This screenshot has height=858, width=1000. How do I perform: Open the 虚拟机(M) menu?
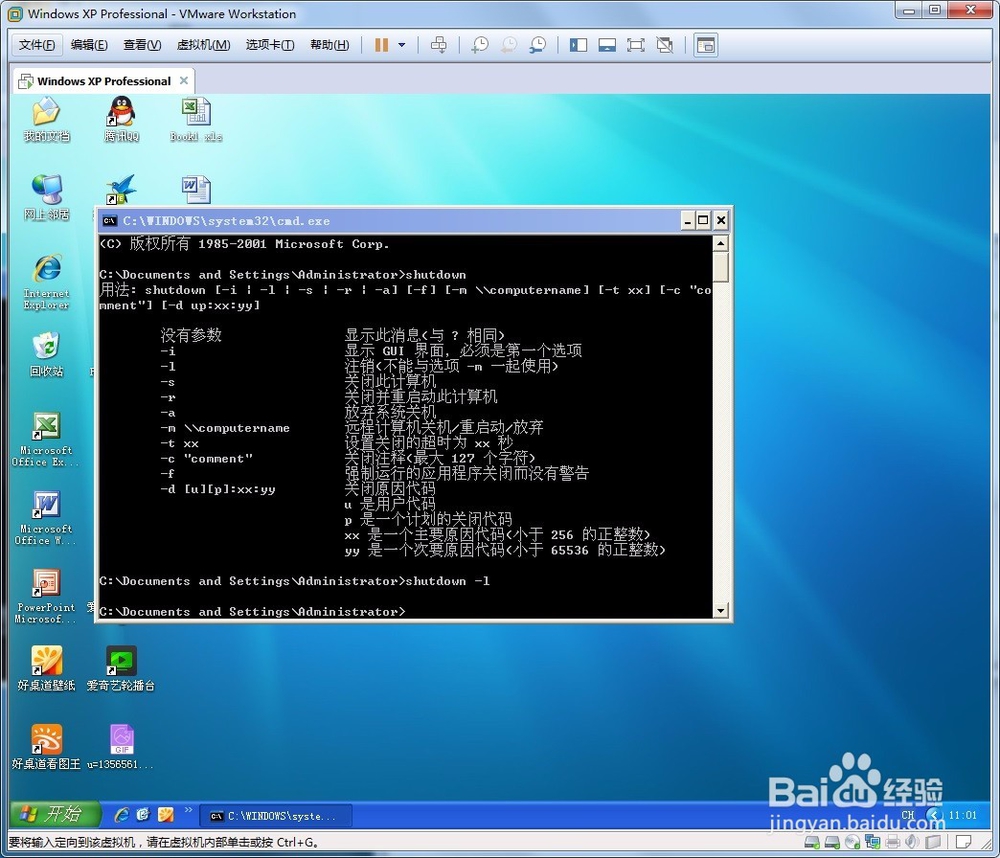(203, 45)
